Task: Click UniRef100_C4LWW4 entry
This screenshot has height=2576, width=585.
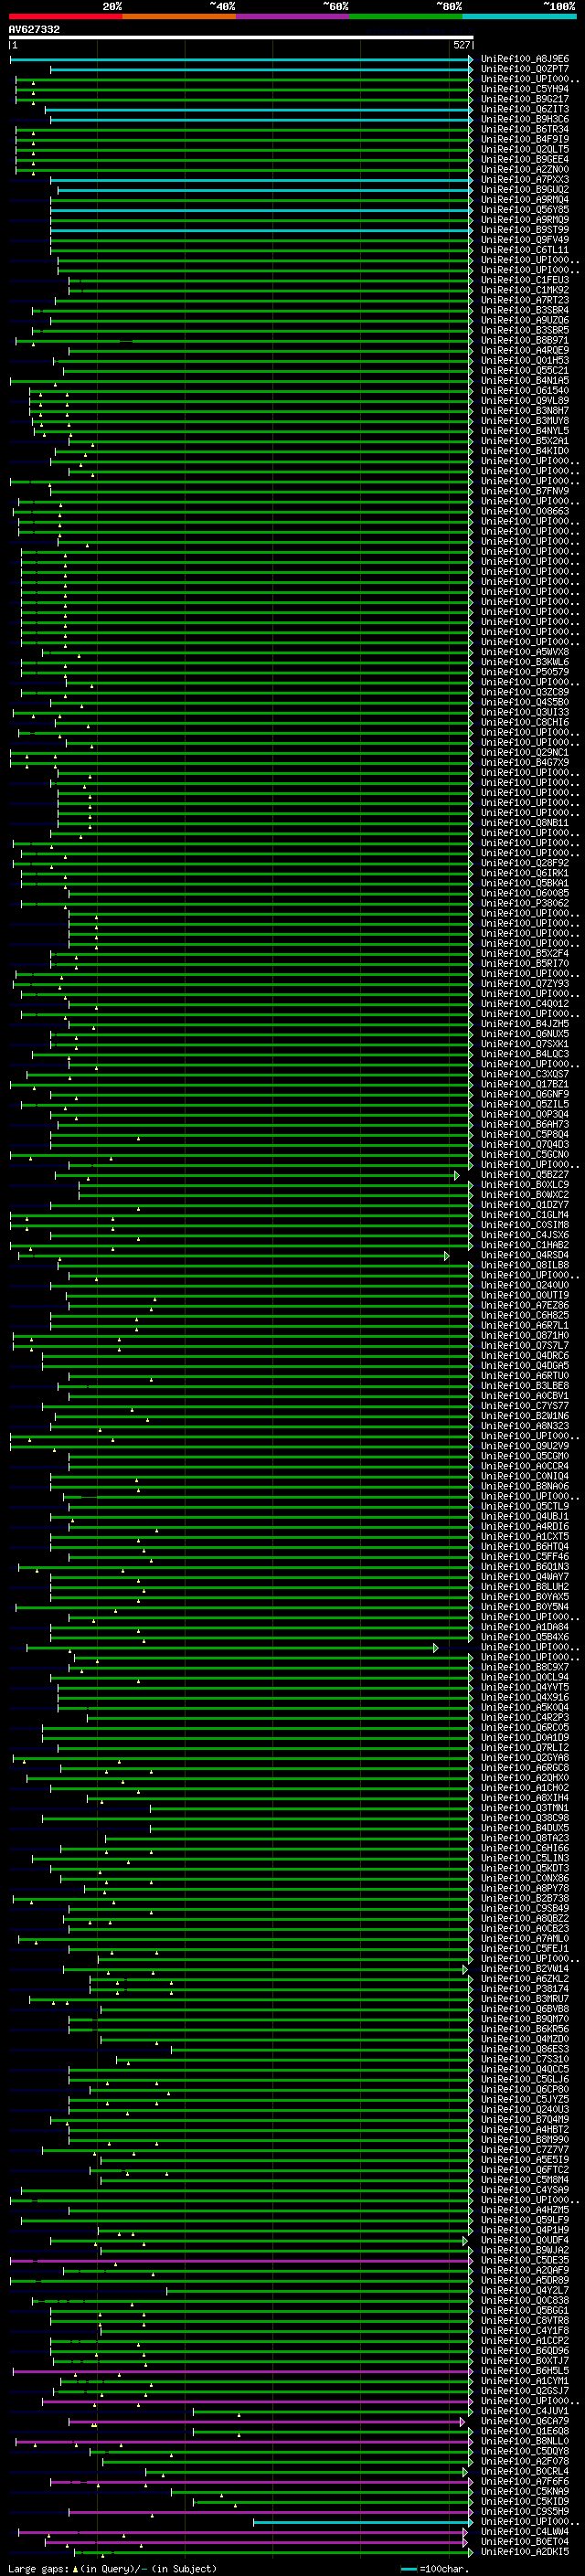Action: pyautogui.click(x=525, y=2531)
